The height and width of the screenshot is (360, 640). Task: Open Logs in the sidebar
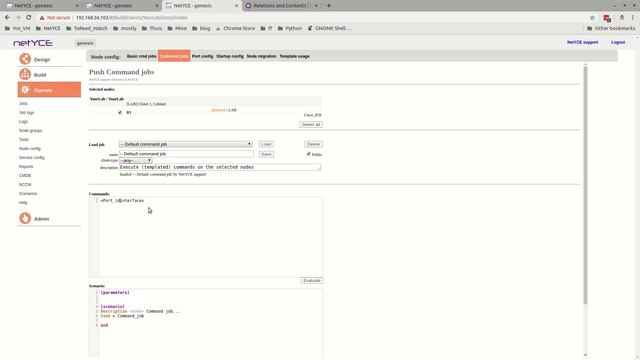tap(23, 122)
